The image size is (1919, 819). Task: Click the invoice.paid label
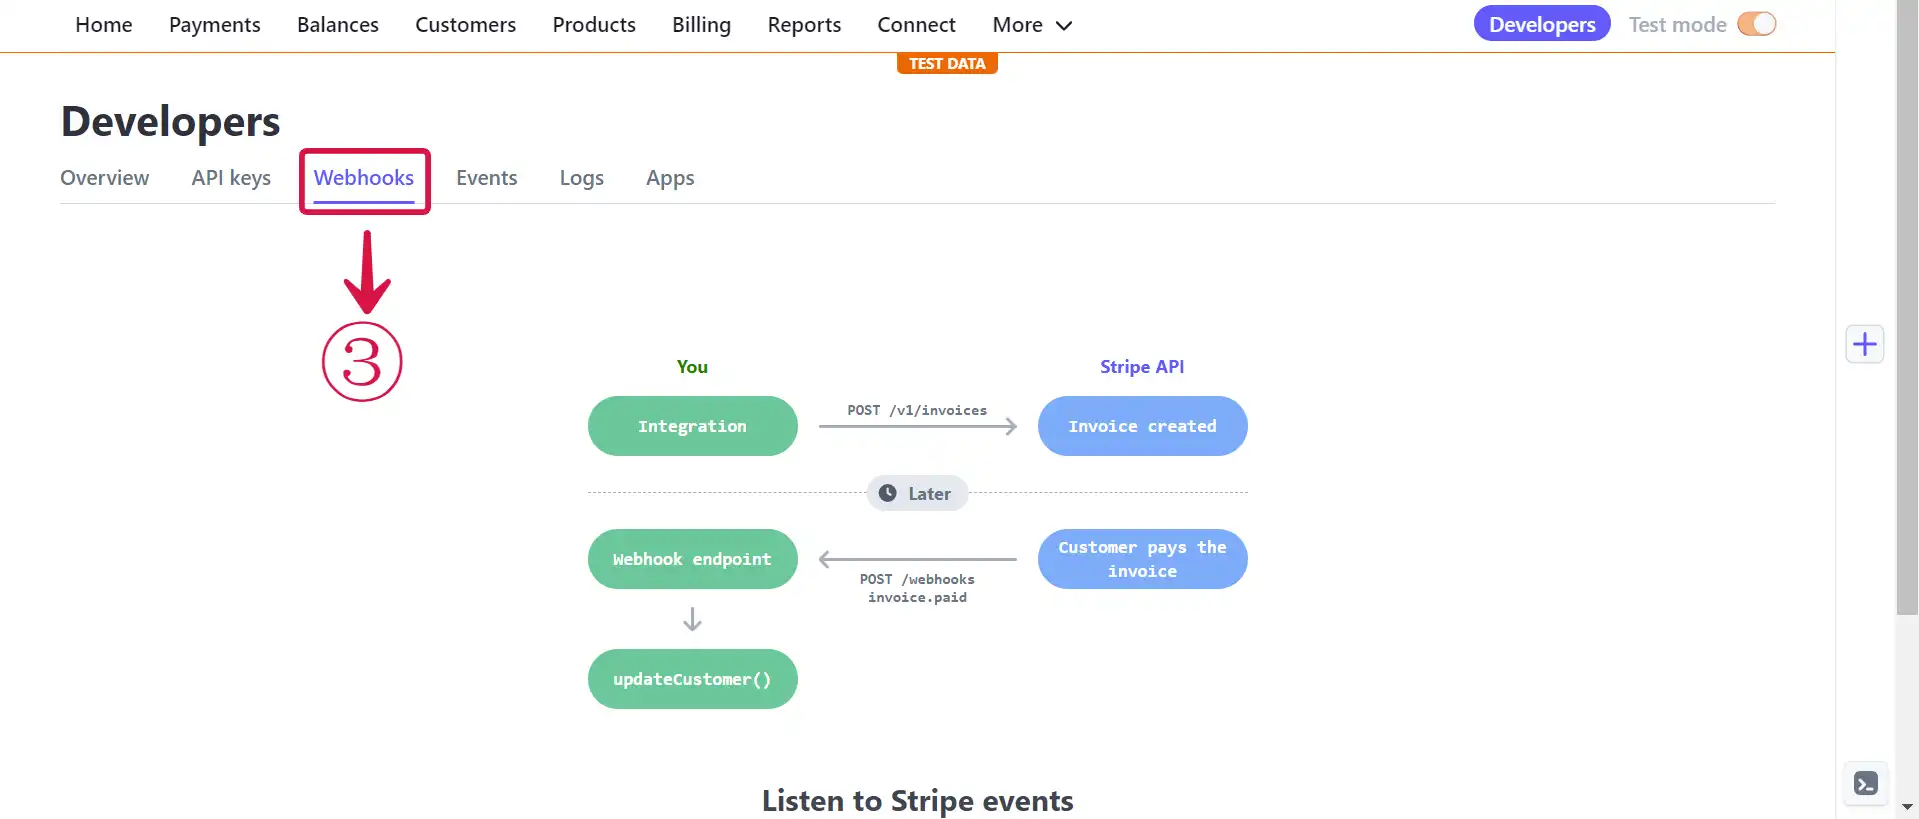point(917,597)
